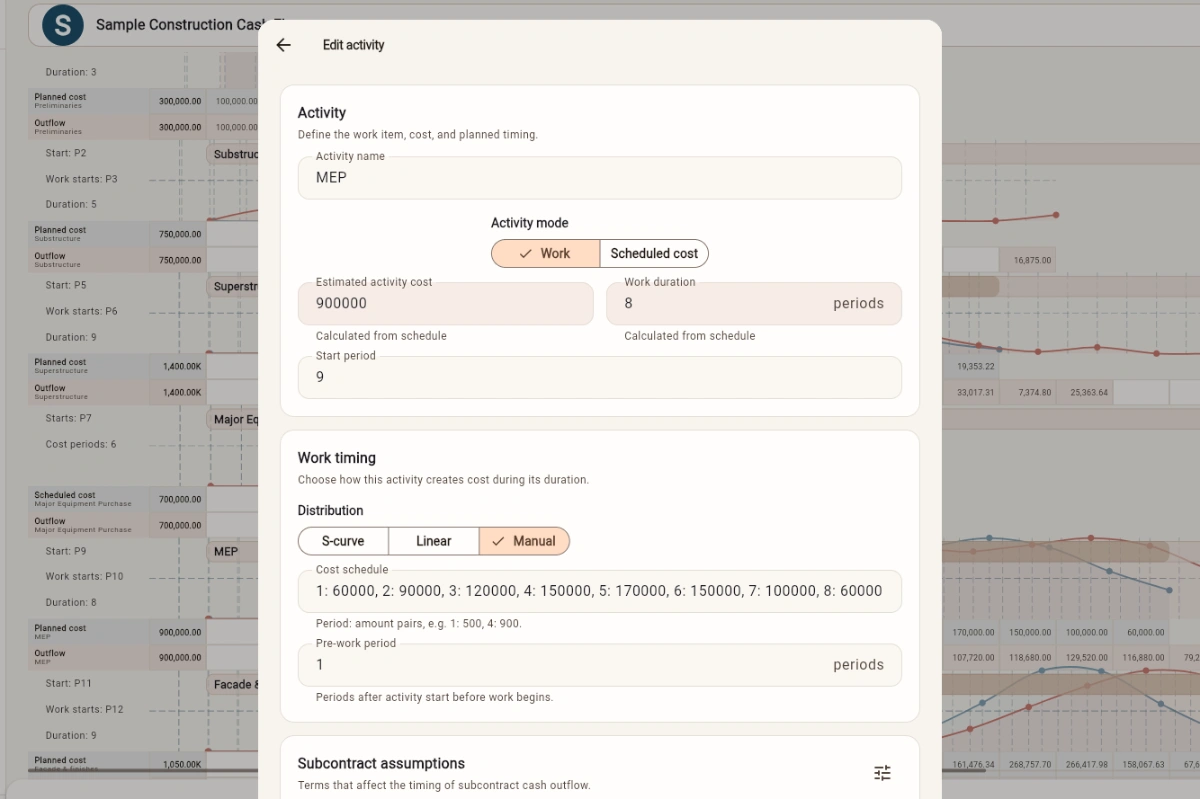Click the Cost schedule field

(x=600, y=591)
